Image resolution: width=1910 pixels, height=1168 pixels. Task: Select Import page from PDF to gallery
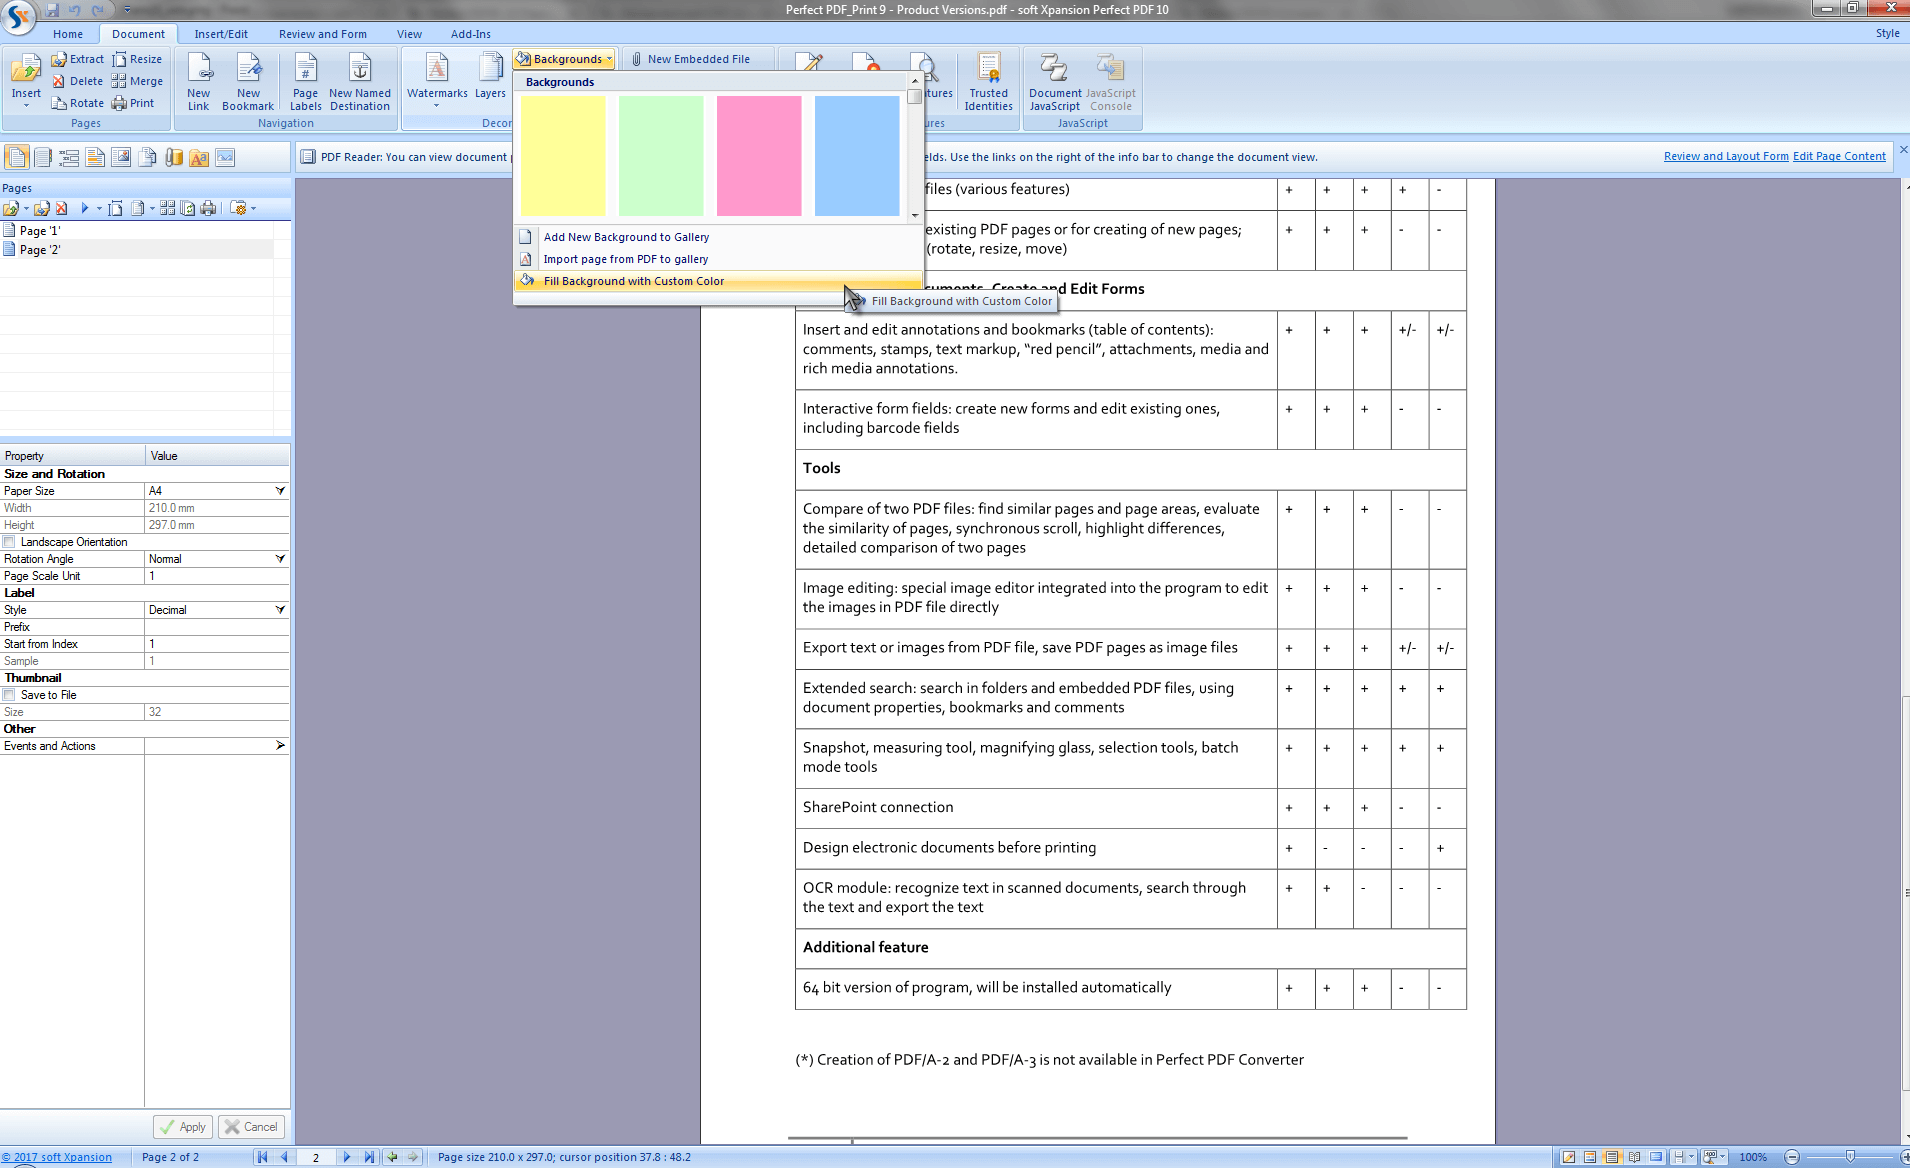[x=718, y=259]
